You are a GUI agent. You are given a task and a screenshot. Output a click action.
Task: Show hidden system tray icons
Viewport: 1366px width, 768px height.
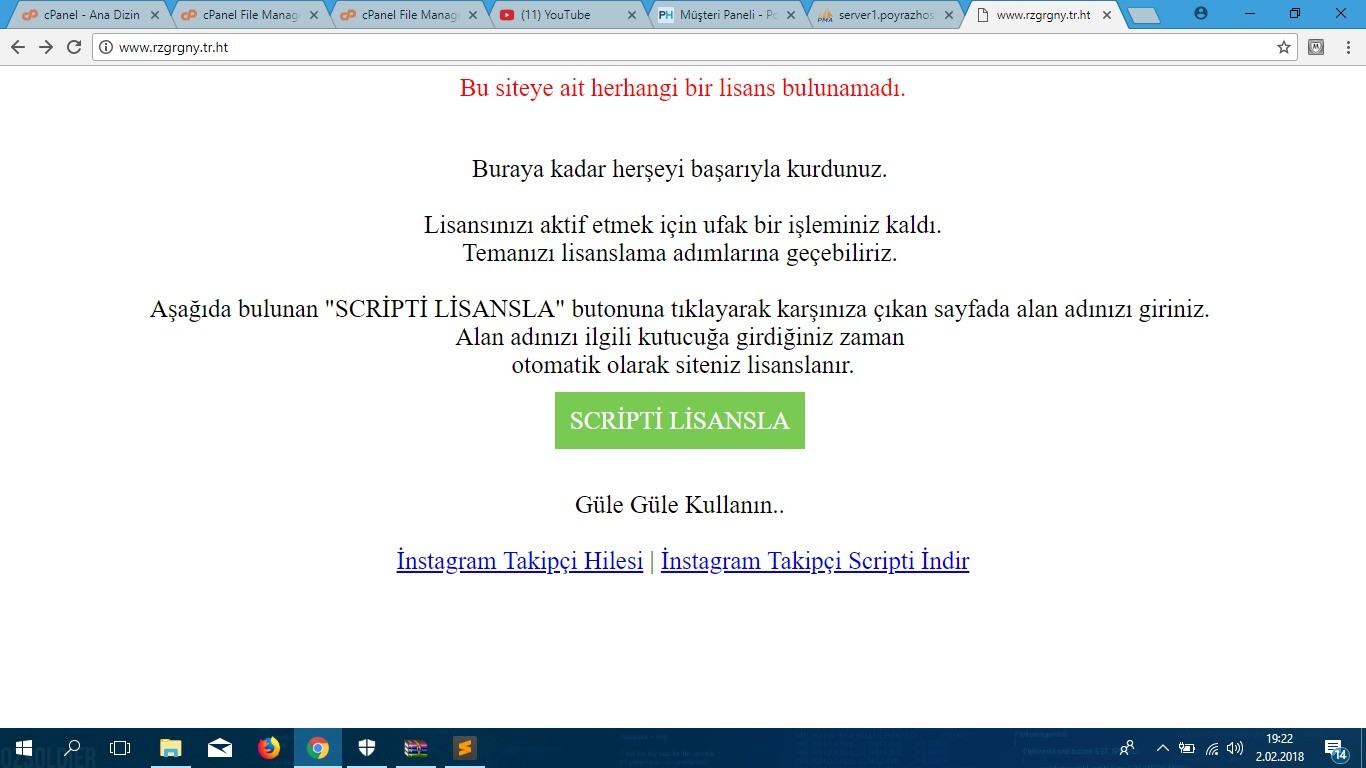[x=1163, y=748]
